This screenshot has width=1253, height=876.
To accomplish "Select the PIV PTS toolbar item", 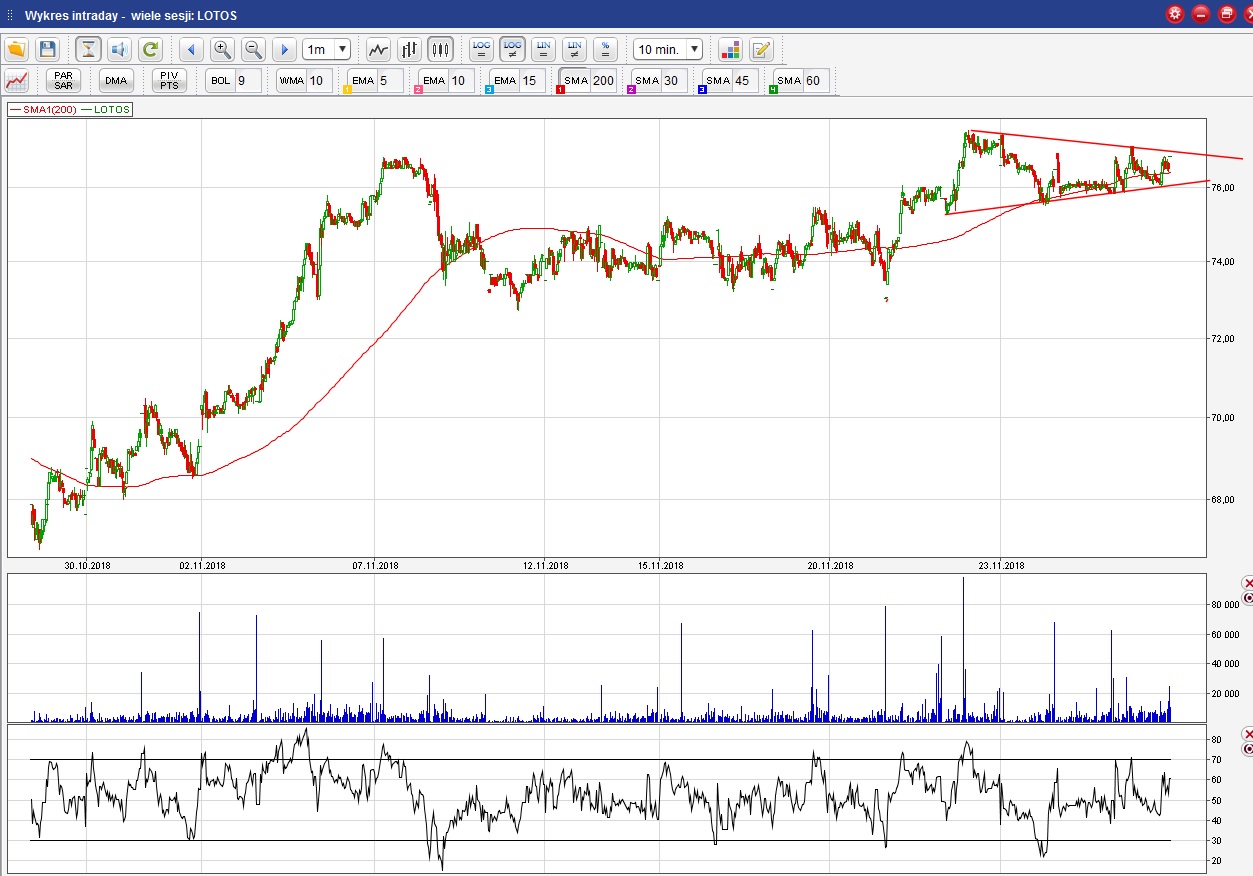I will coord(169,81).
